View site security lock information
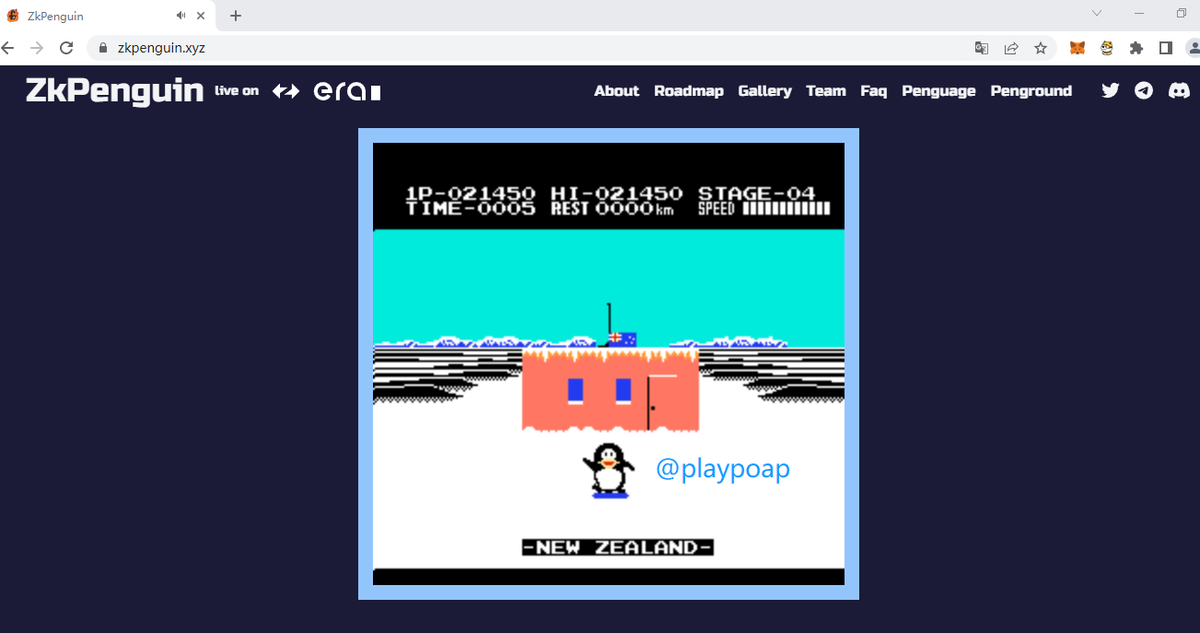1200x633 pixels. (103, 47)
